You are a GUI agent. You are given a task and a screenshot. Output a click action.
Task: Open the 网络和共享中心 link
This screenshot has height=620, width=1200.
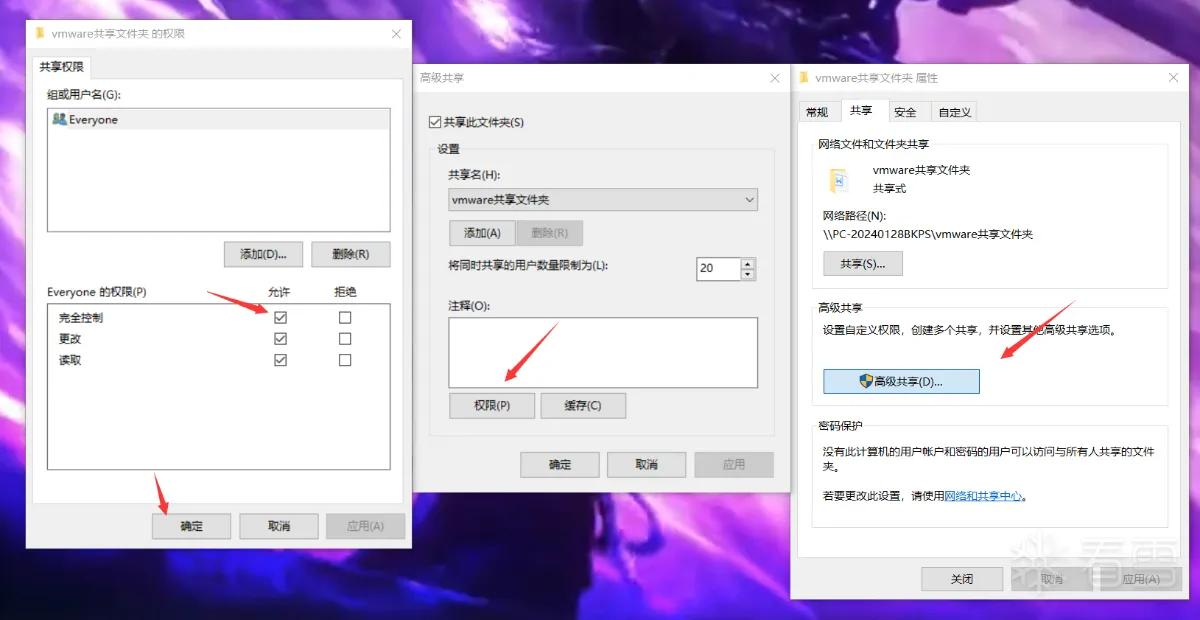[984, 495]
